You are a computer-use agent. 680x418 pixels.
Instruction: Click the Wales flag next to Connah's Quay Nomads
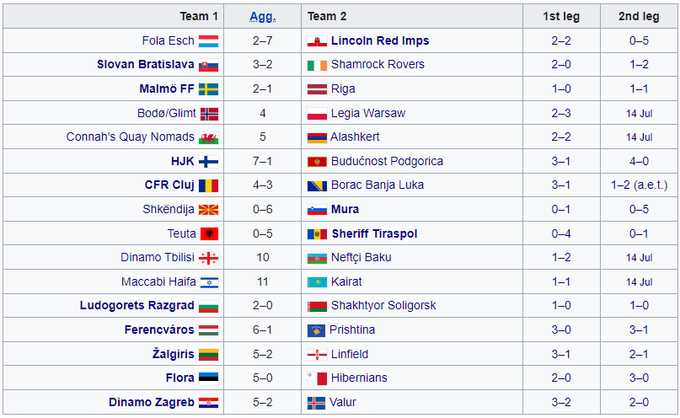point(209,137)
